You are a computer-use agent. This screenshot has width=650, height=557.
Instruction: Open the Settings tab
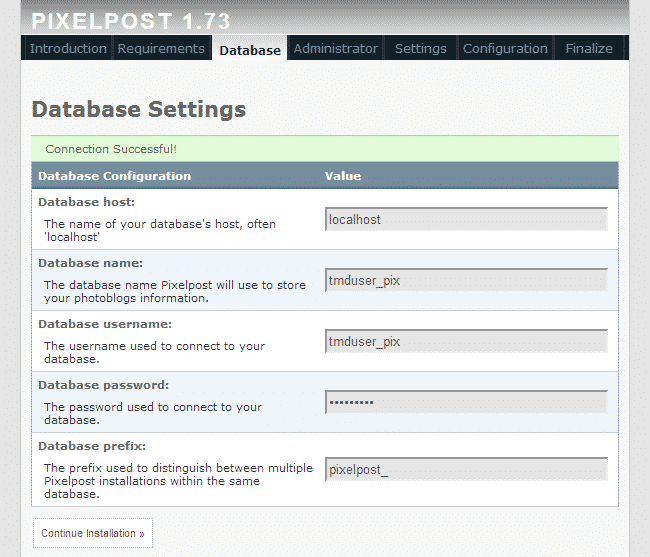420,48
